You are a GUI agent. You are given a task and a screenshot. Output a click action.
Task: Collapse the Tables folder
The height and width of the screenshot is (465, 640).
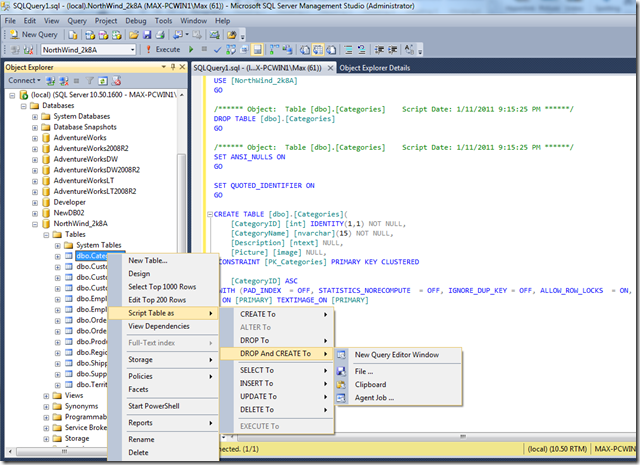(x=46, y=235)
